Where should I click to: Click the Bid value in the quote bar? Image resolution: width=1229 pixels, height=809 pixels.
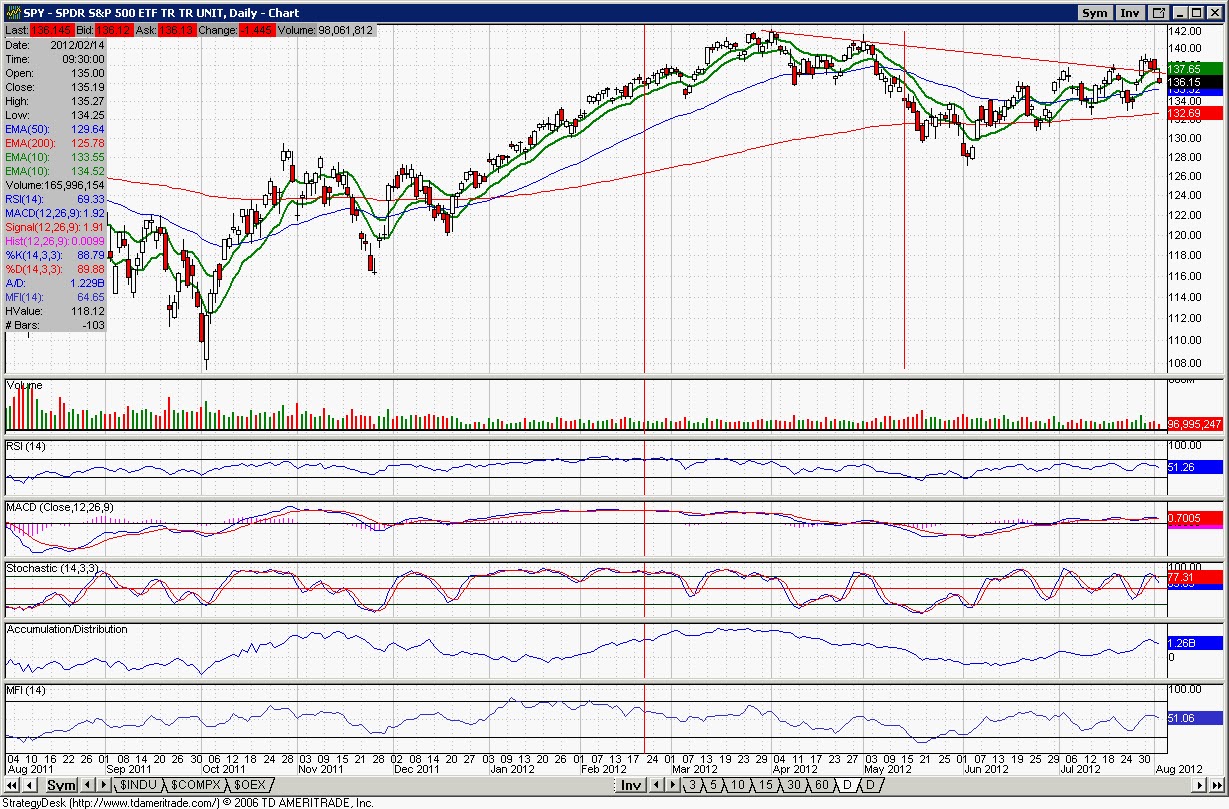pos(115,31)
